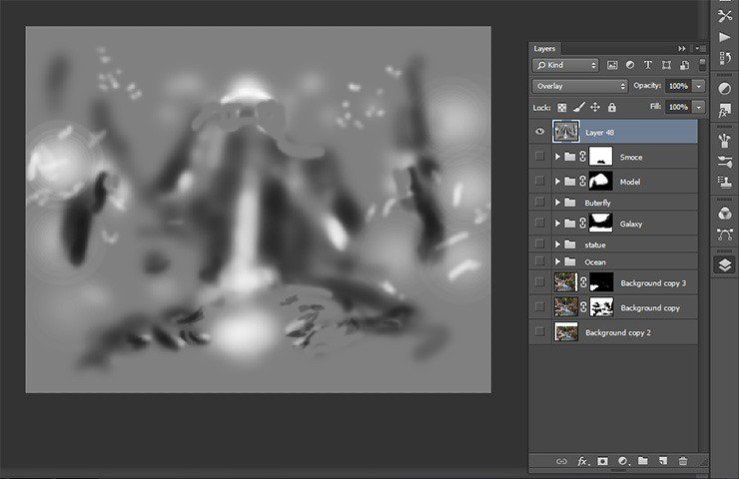This screenshot has height=479, width=739.
Task: Click the Fill 100% value field
Action: (677, 107)
